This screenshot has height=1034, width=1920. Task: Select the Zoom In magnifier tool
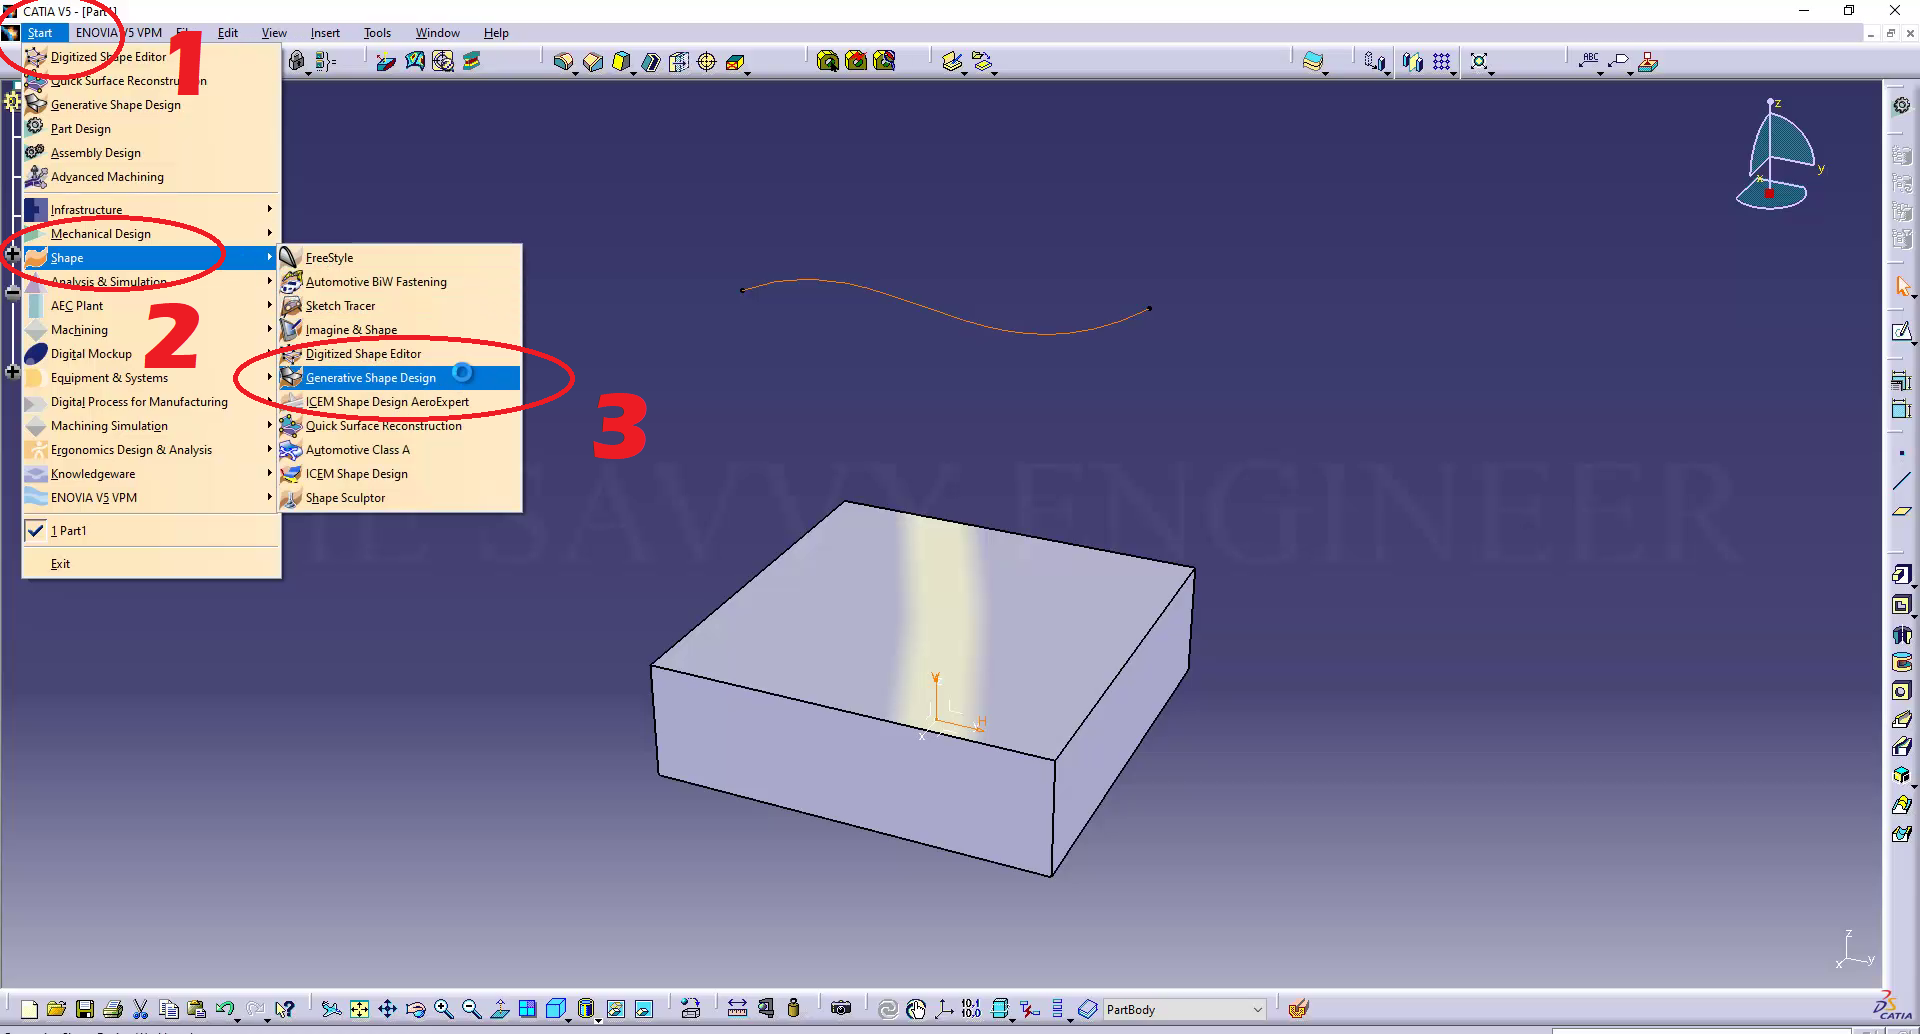(x=444, y=1009)
